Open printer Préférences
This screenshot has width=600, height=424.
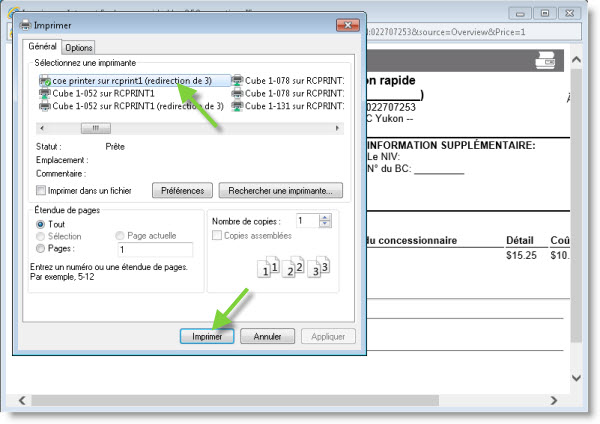(x=182, y=190)
